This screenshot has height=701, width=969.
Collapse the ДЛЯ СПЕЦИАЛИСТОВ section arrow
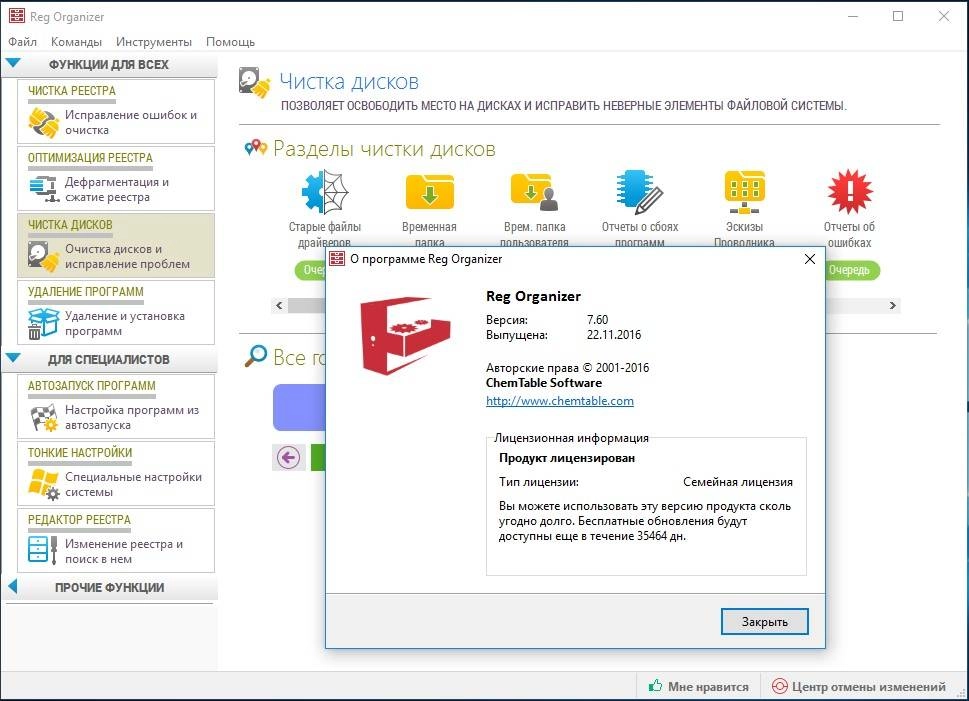tap(12, 358)
